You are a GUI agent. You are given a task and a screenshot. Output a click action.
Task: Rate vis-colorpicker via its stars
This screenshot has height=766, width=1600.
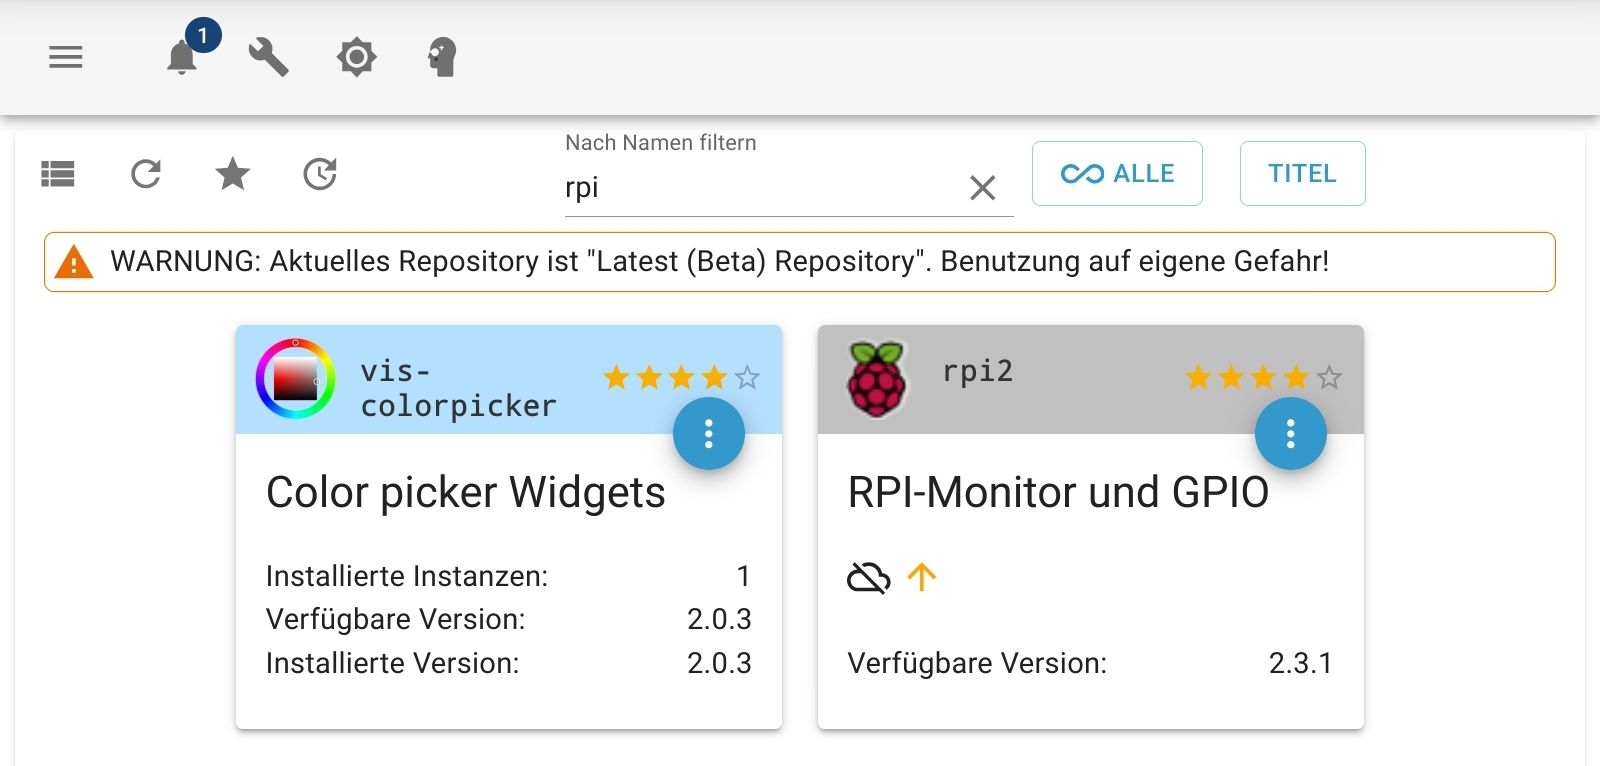tap(681, 377)
